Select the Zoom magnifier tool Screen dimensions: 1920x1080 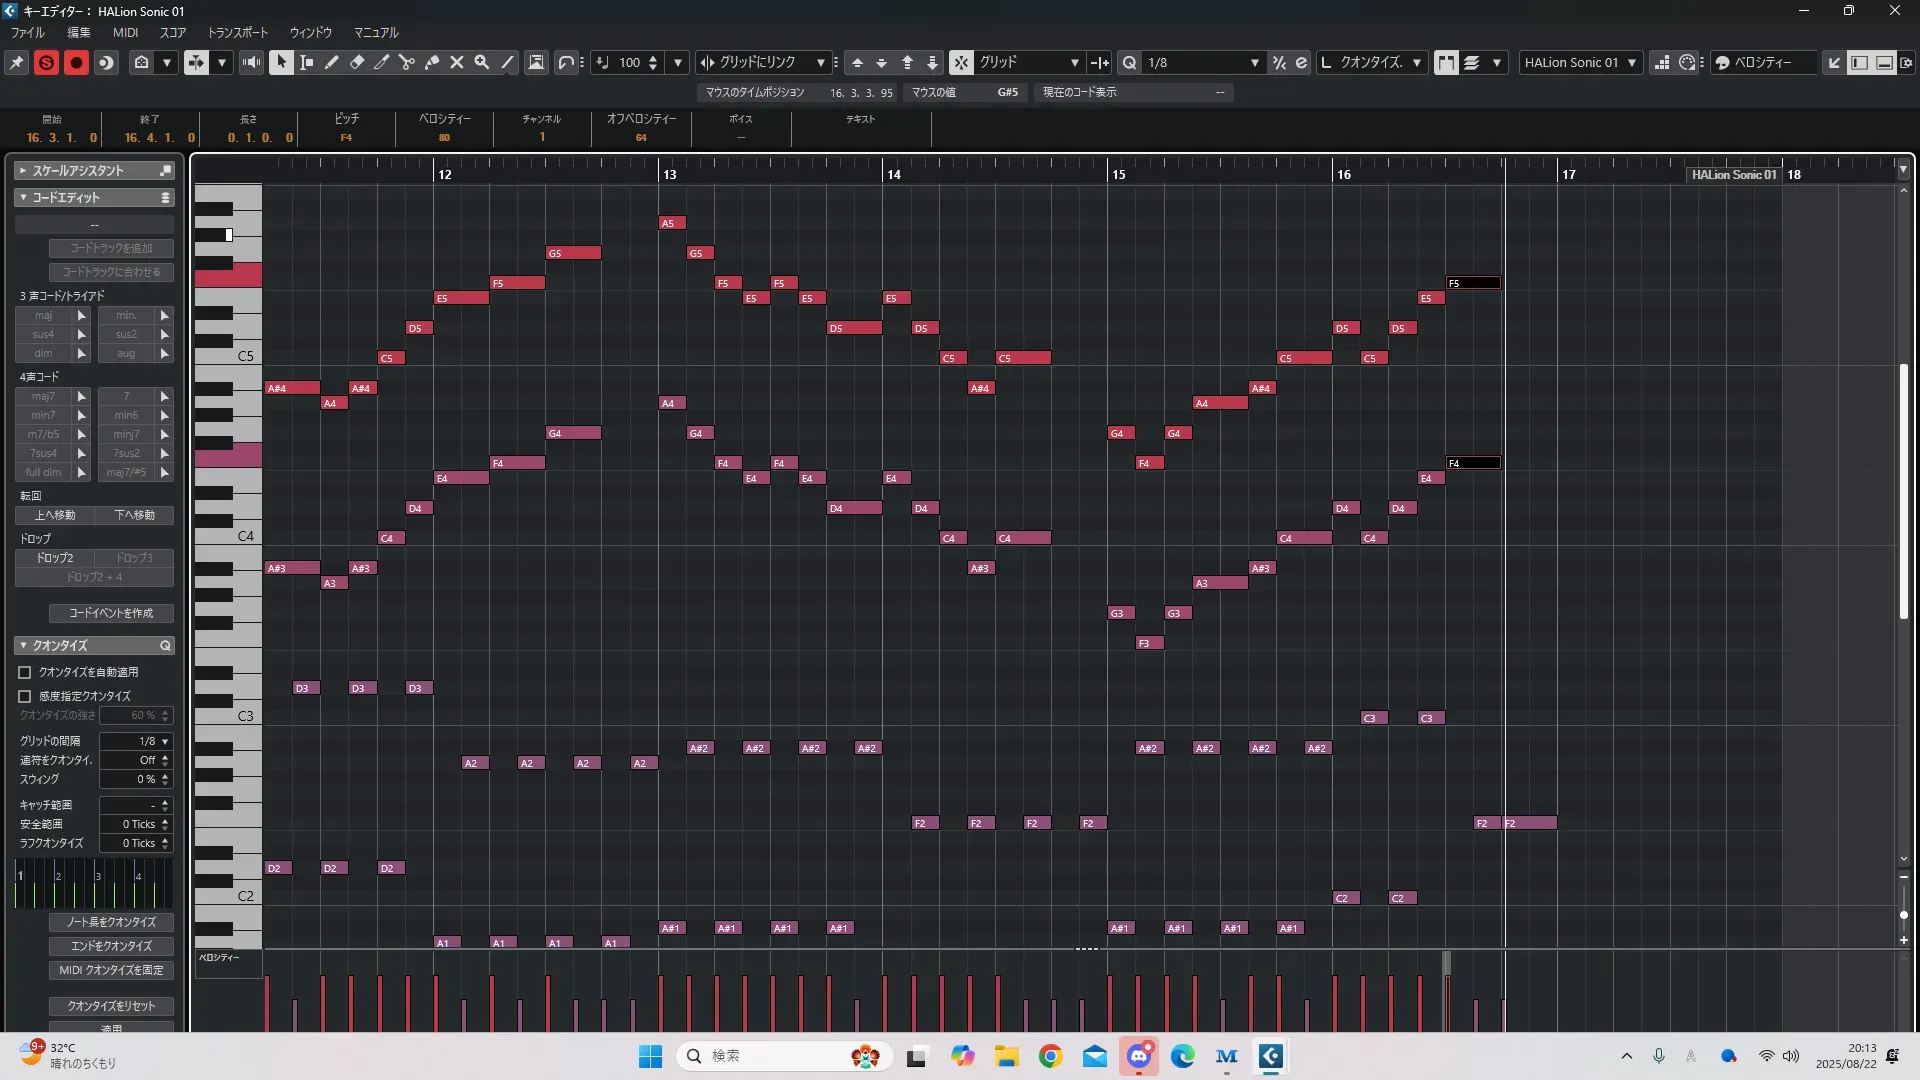[x=482, y=62]
